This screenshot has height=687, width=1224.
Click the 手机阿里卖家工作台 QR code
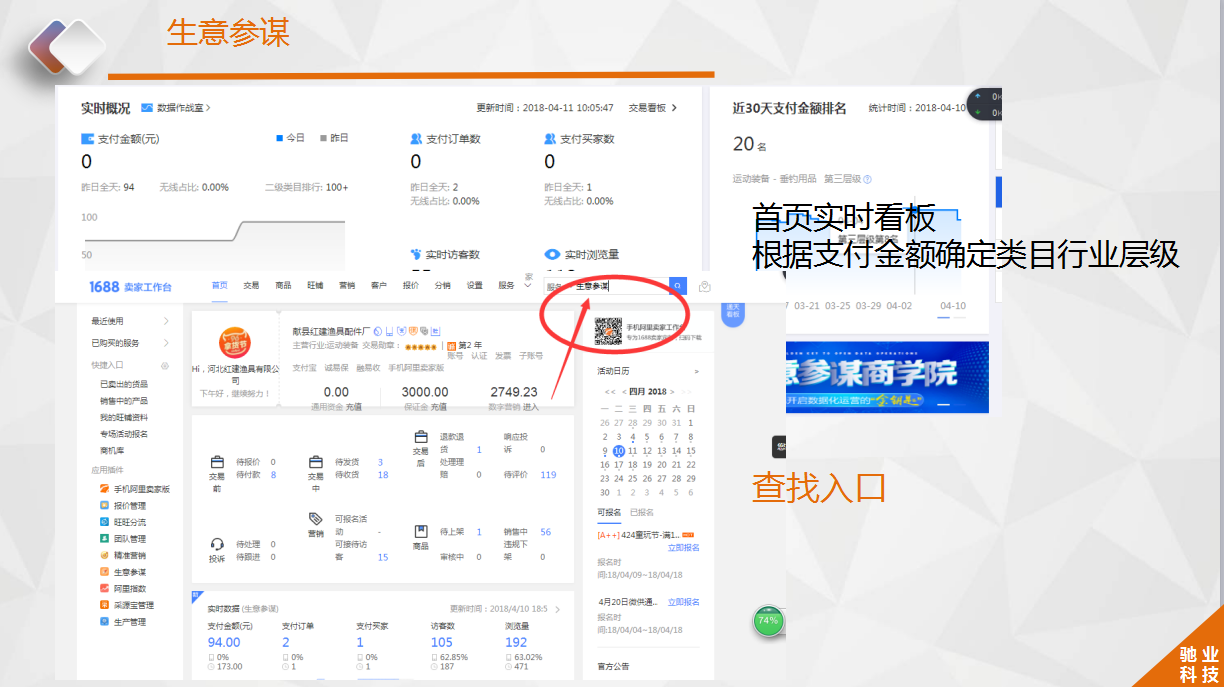[x=609, y=332]
